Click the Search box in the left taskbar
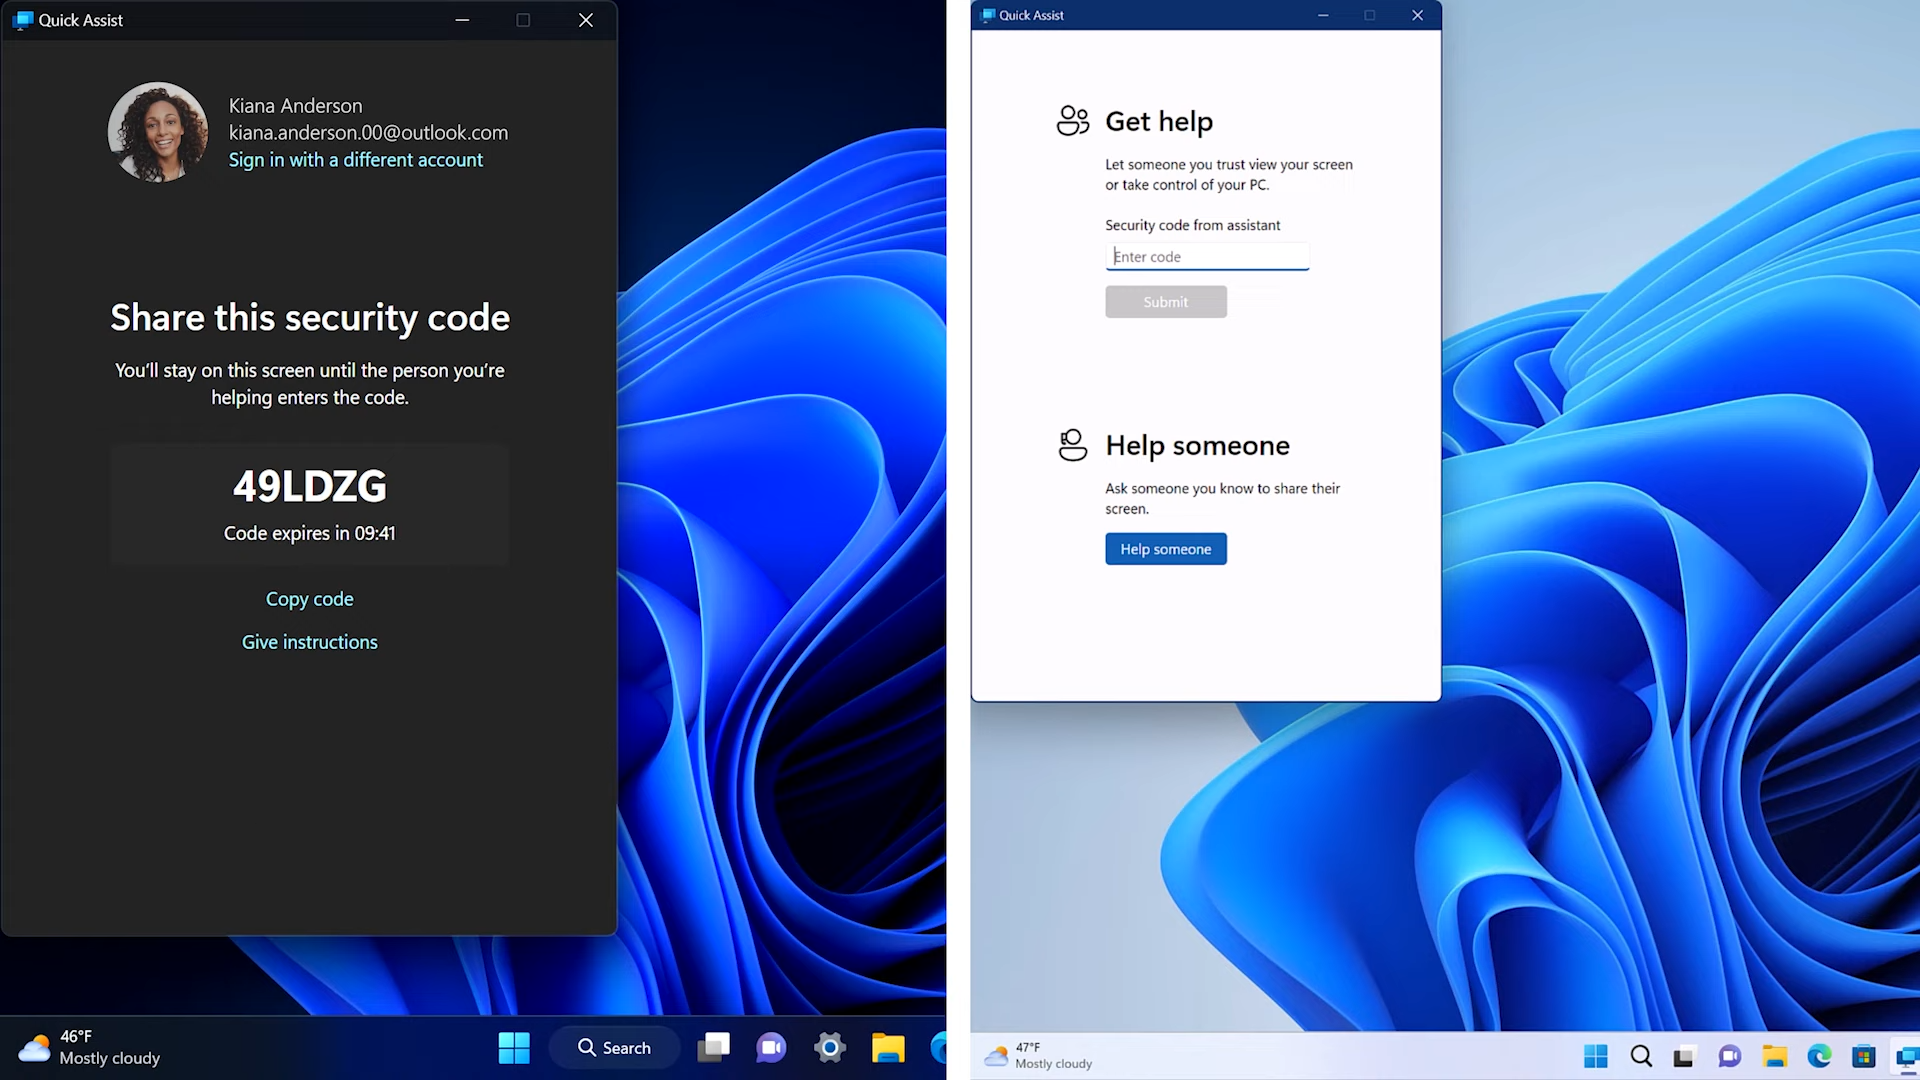This screenshot has width=1920, height=1080. [x=614, y=1047]
